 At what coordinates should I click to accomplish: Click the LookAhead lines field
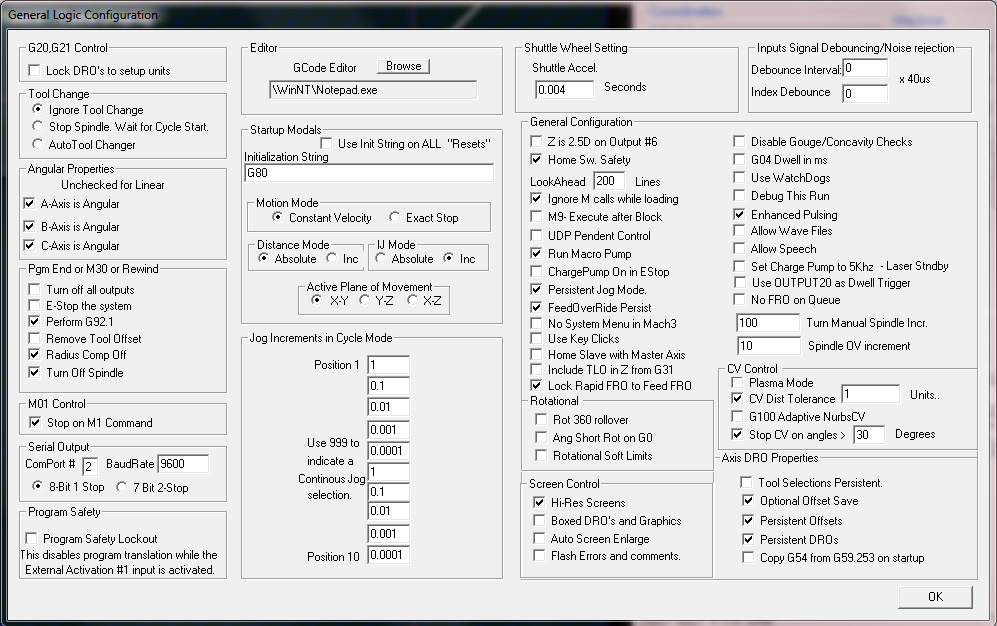pos(609,181)
